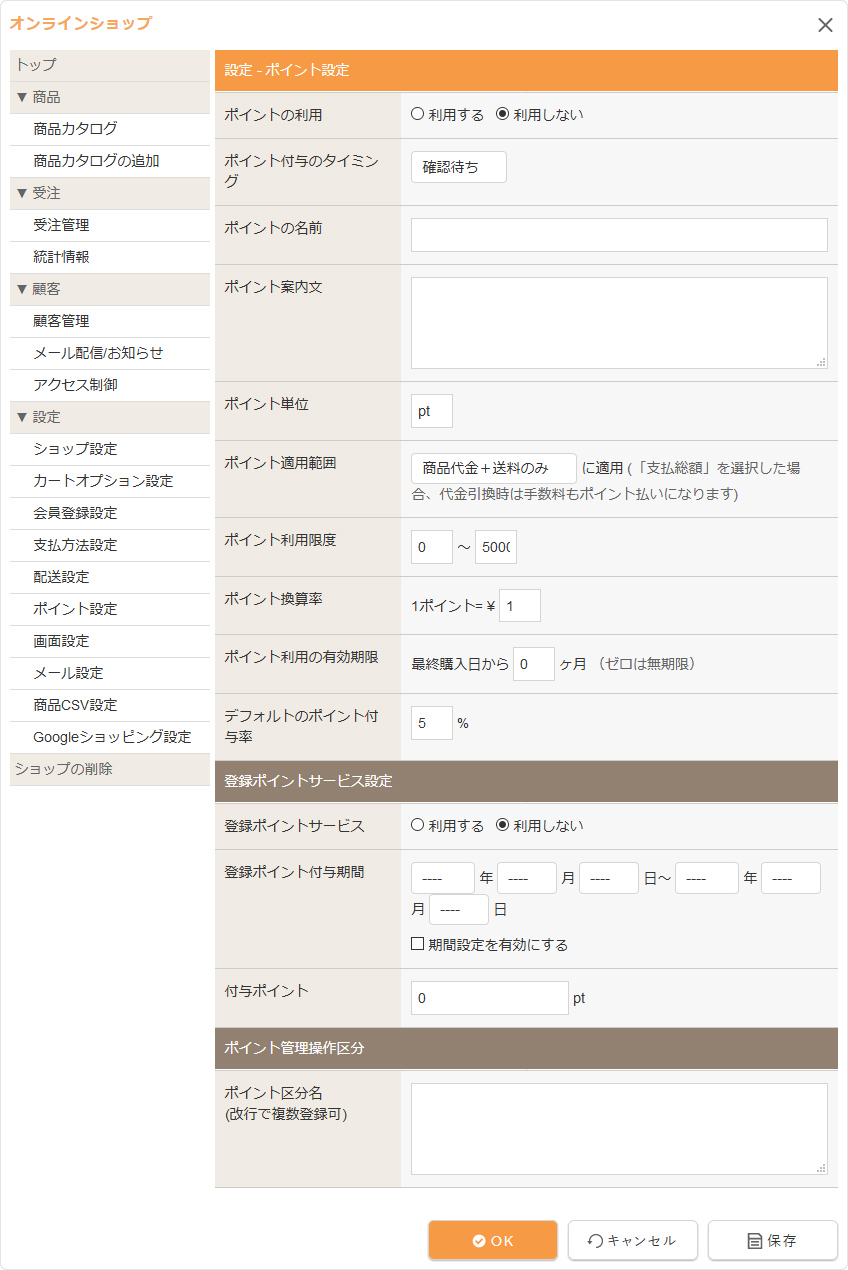
Task: Collapse the 商品 section in sidebar
Action: 38,97
